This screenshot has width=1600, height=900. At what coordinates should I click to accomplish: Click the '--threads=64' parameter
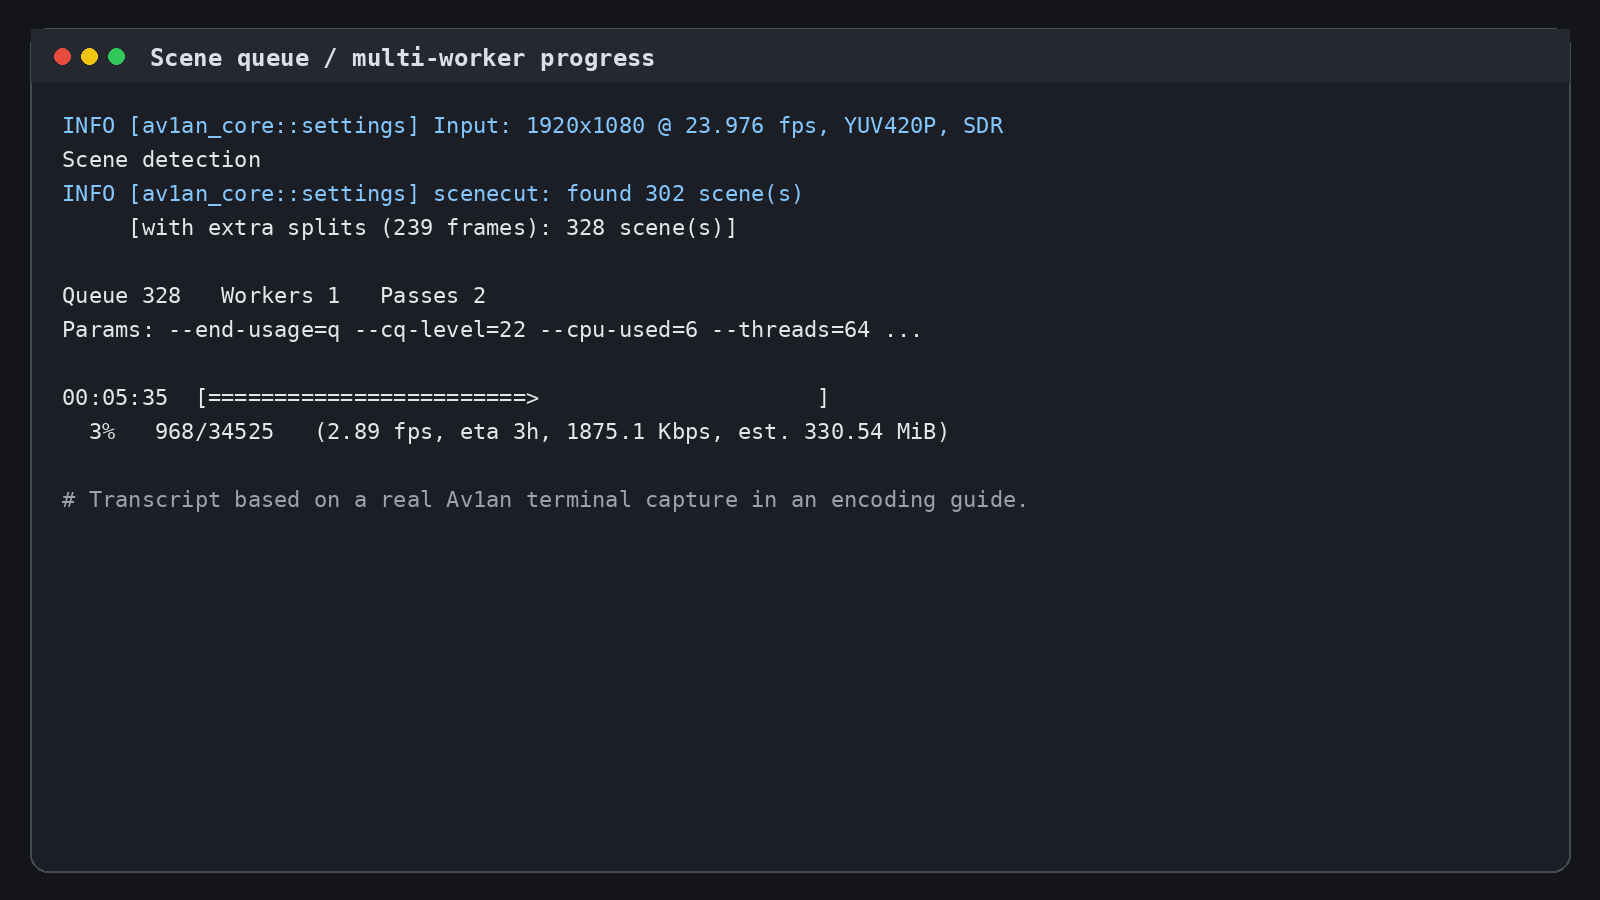coord(790,330)
